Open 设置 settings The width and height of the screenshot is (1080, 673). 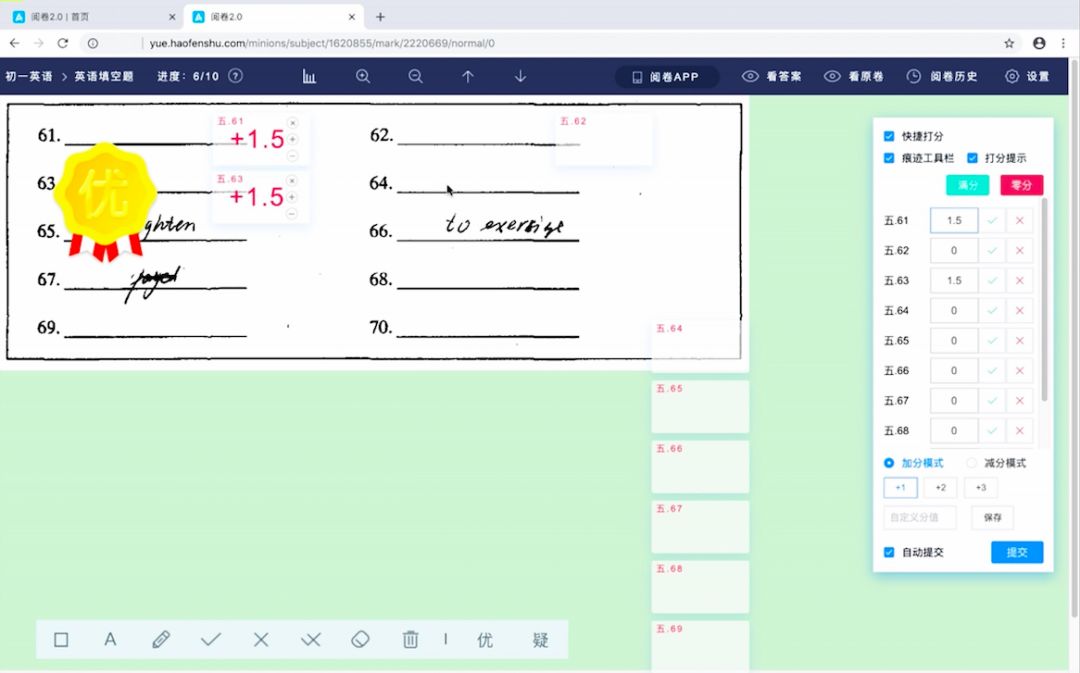(1030, 76)
